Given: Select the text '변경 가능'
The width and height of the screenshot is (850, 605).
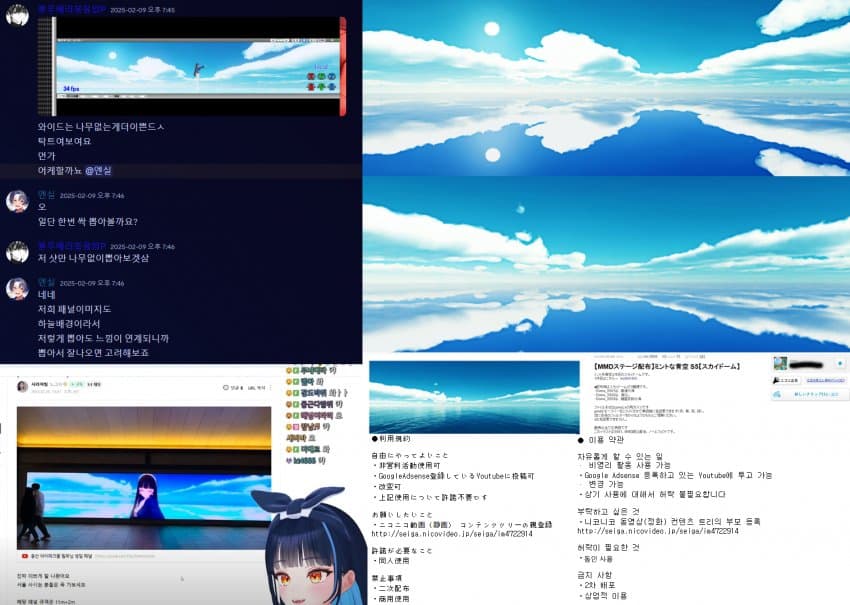Looking at the screenshot, I should 606,484.
